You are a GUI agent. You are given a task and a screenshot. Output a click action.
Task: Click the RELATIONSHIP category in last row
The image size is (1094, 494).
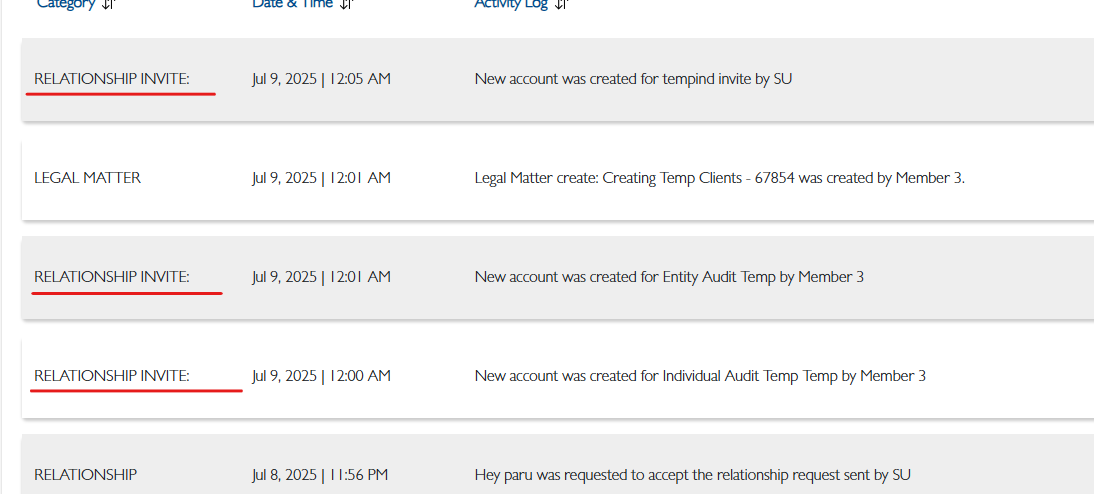tap(85, 475)
